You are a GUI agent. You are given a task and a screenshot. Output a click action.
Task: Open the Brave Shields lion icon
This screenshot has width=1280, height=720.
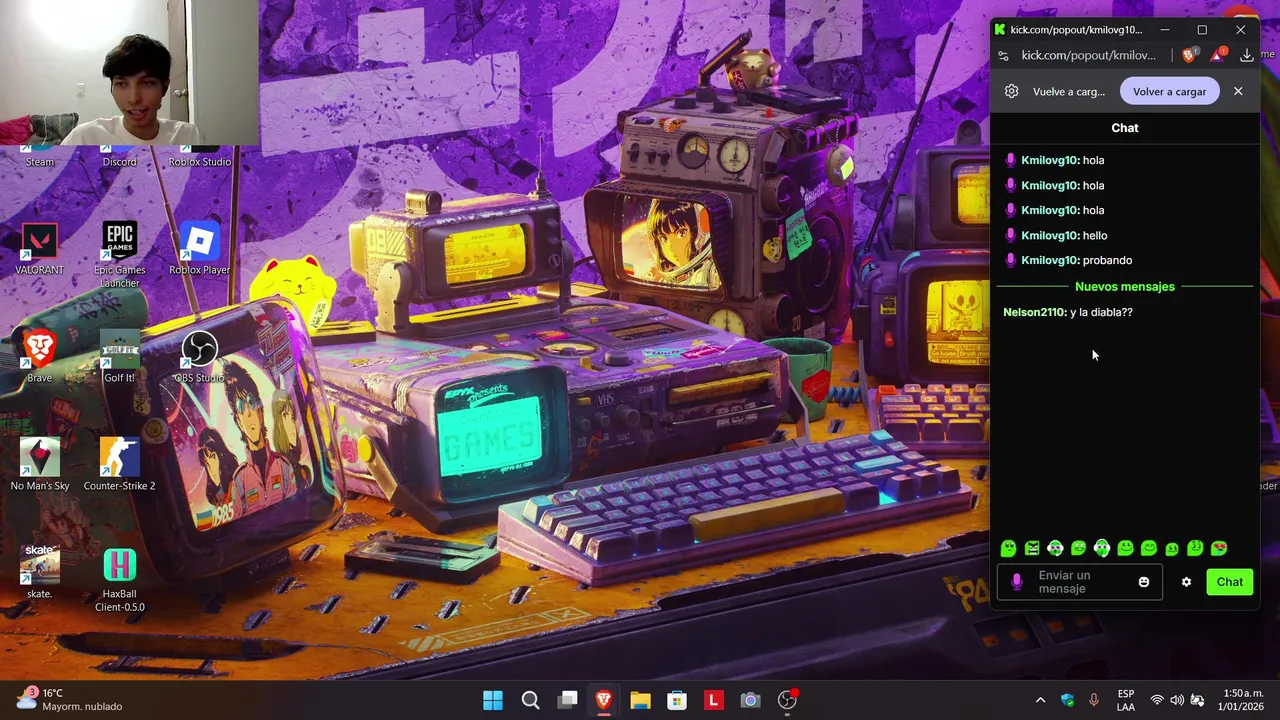tap(1188, 55)
